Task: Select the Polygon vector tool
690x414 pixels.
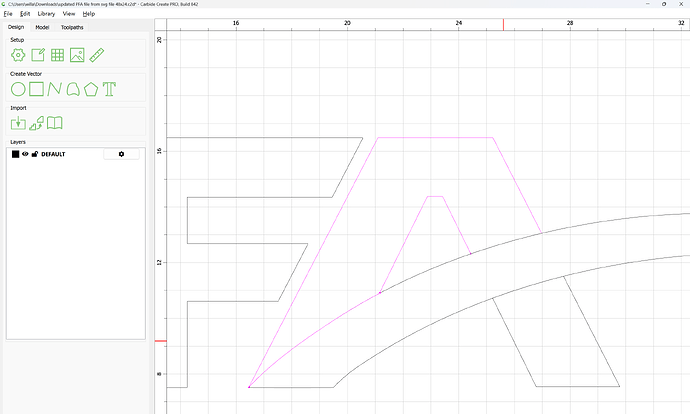Action: tap(91, 89)
